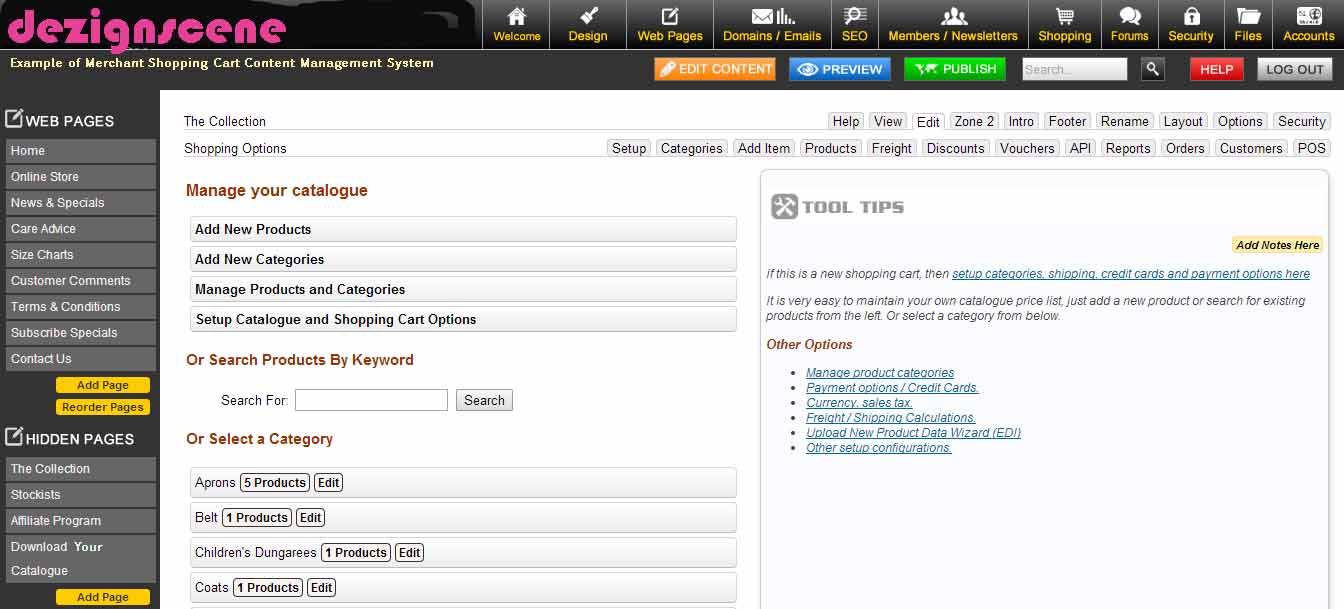Open the Accounts calculator icon
1344x609 pixels.
pyautogui.click(x=1307, y=17)
